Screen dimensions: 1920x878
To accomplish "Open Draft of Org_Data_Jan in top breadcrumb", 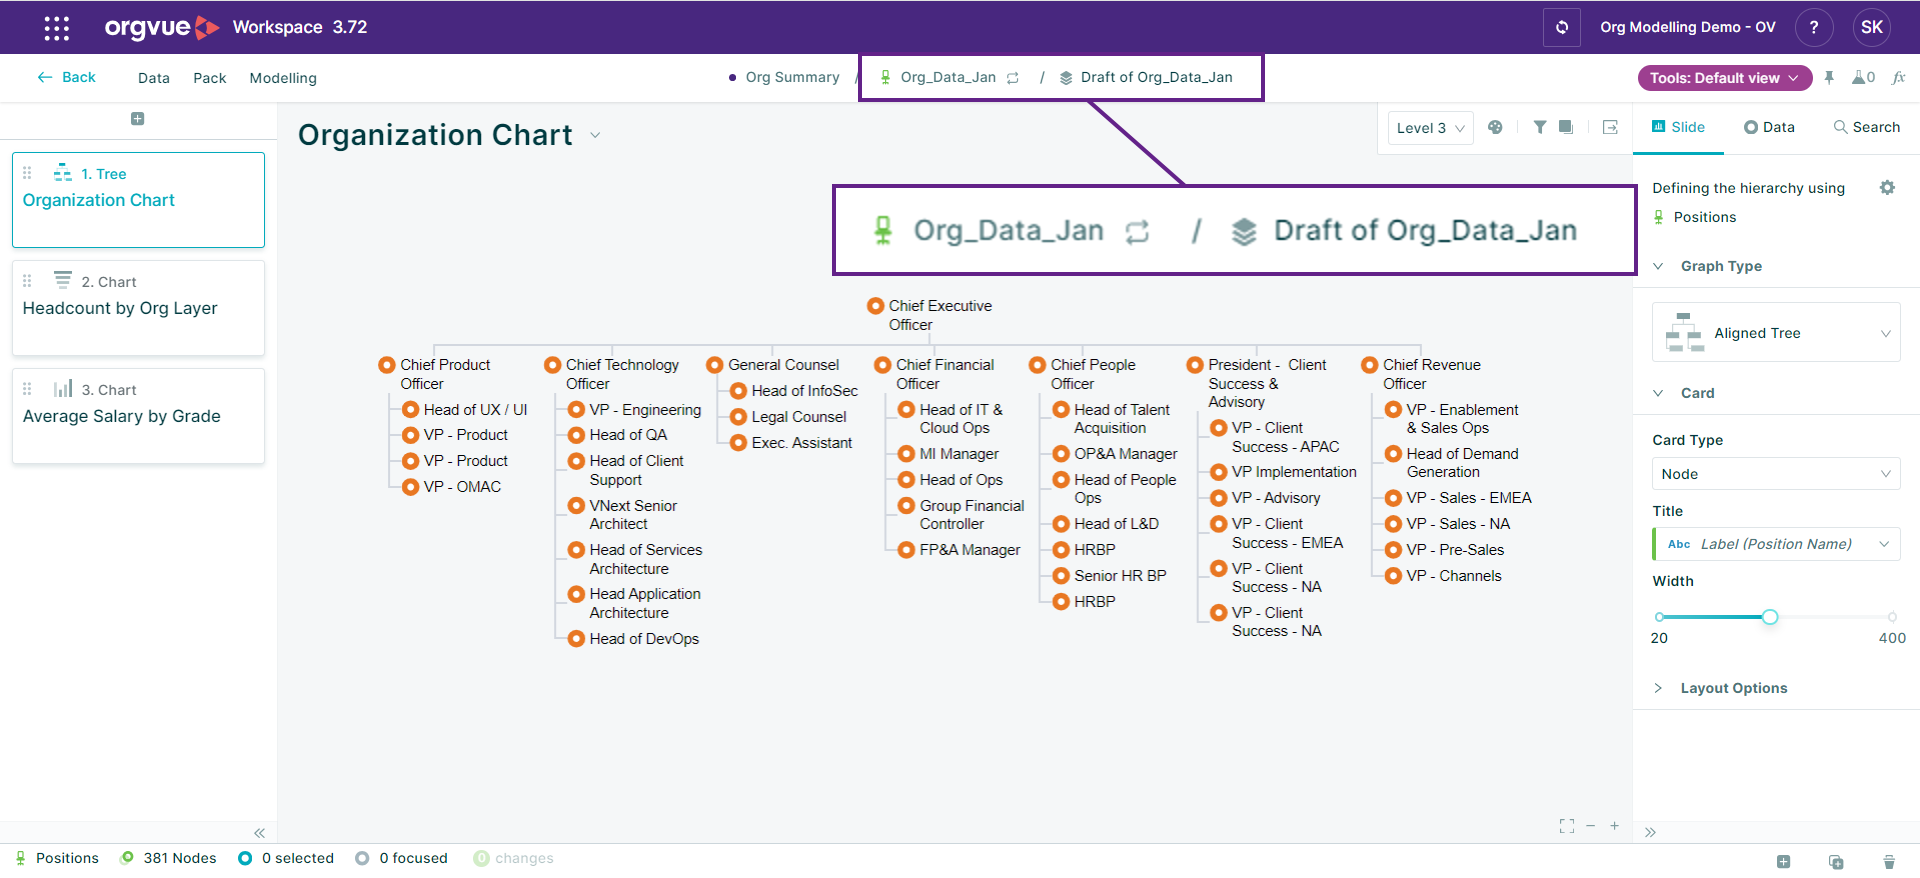I will [x=1156, y=77].
